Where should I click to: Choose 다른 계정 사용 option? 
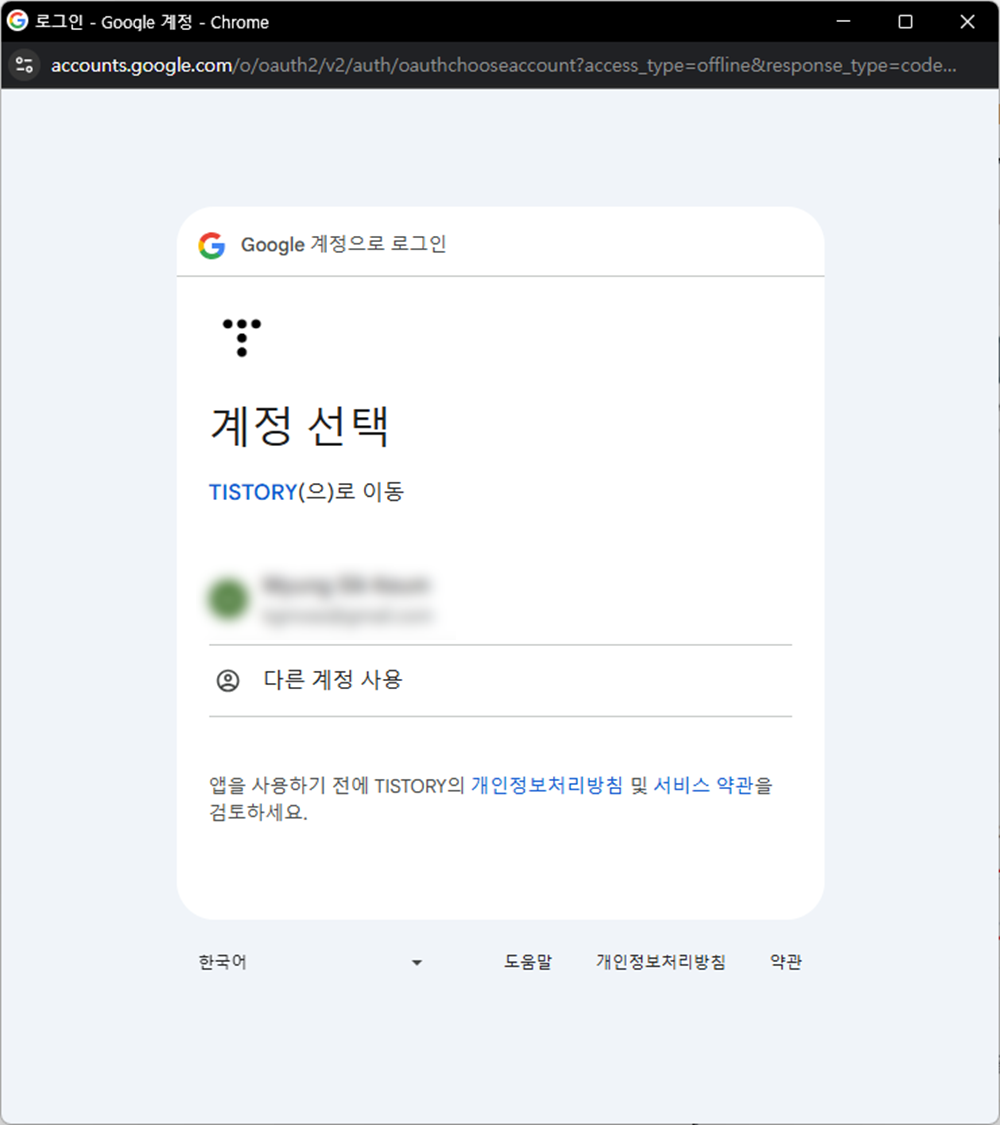(500, 680)
